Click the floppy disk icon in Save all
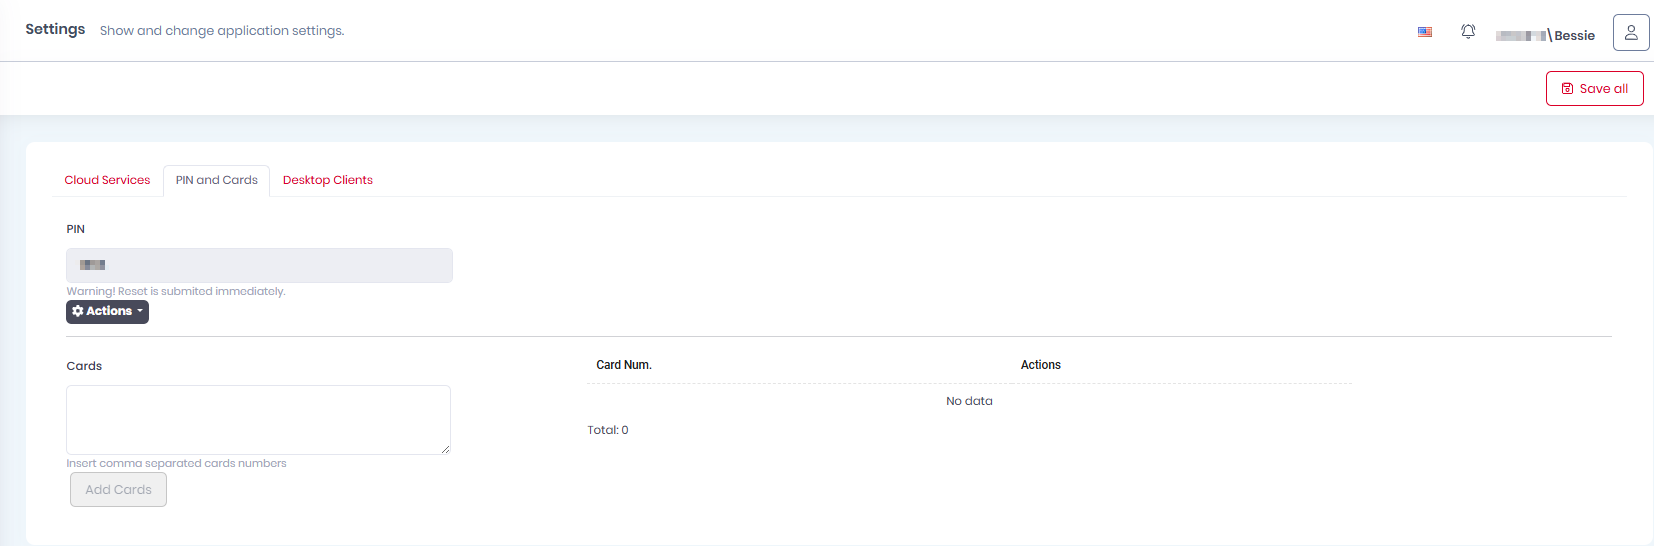The width and height of the screenshot is (1654, 546). (x=1567, y=89)
